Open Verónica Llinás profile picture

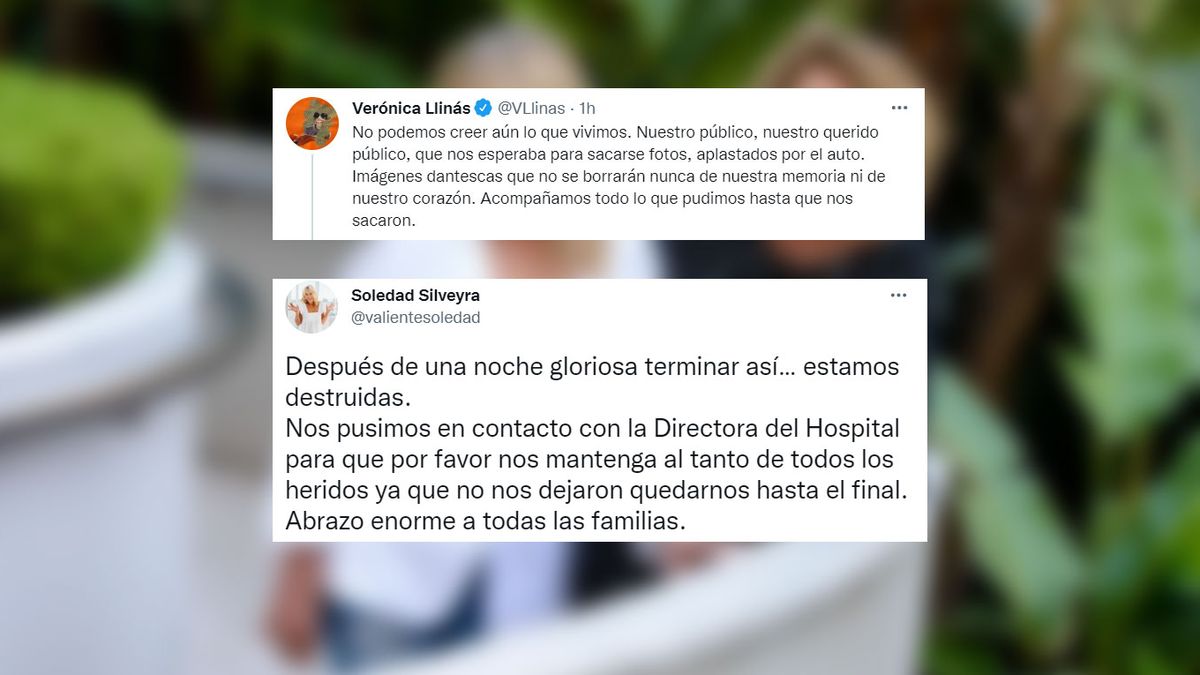point(312,123)
